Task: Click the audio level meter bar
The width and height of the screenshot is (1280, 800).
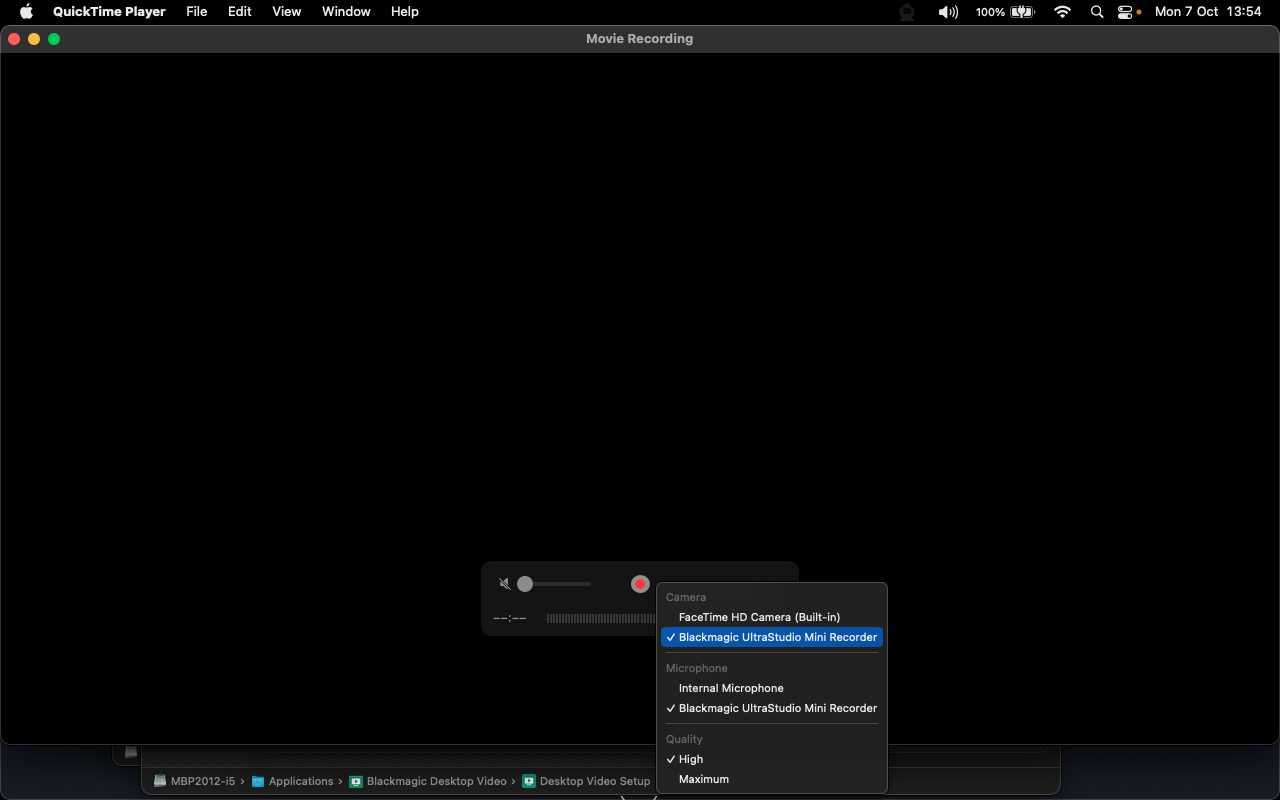Action: [600, 618]
